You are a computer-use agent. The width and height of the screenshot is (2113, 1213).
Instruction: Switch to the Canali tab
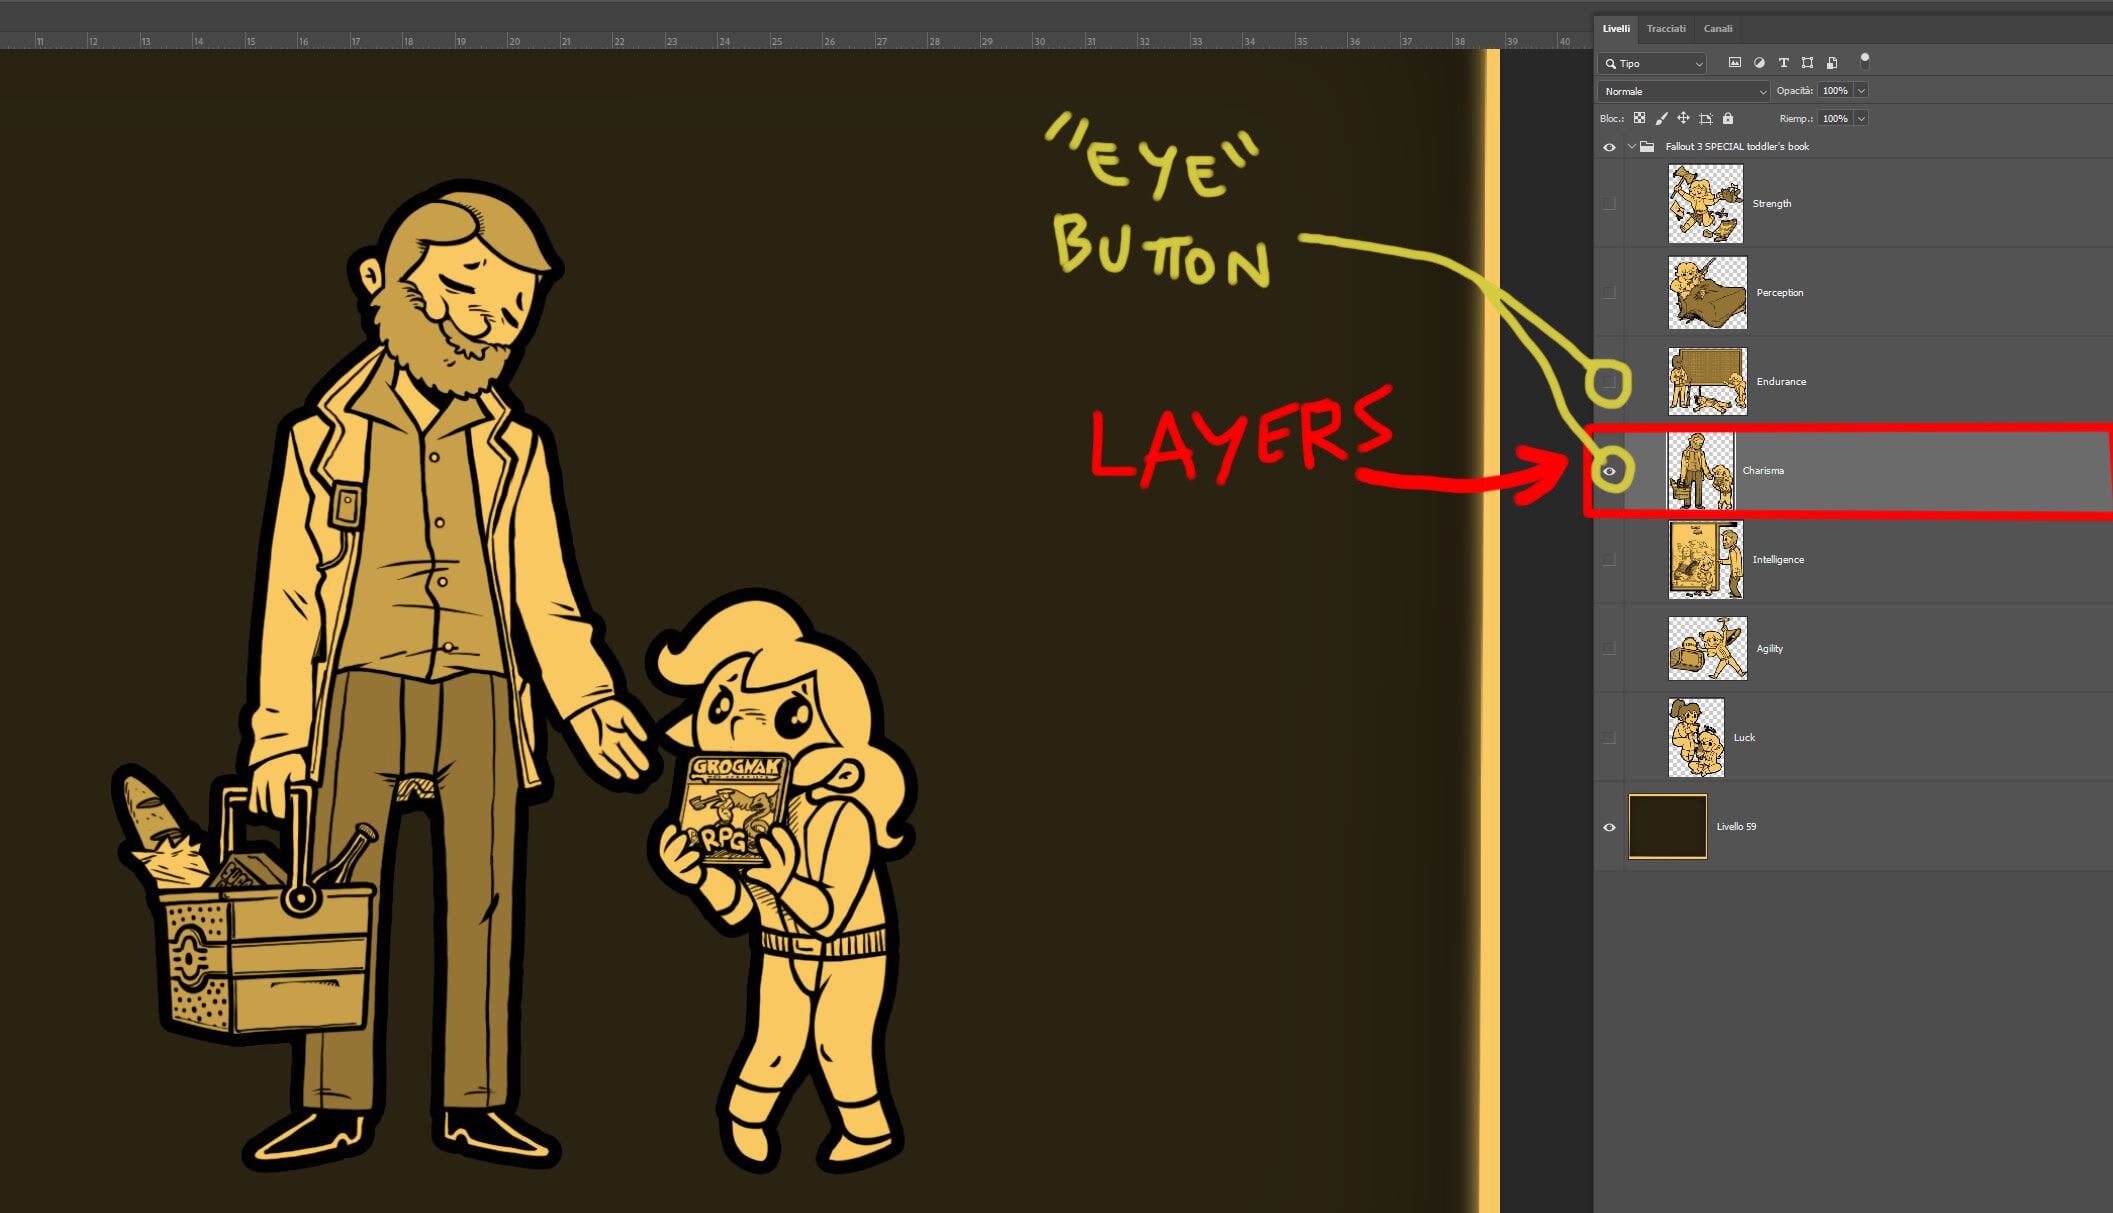1718,28
